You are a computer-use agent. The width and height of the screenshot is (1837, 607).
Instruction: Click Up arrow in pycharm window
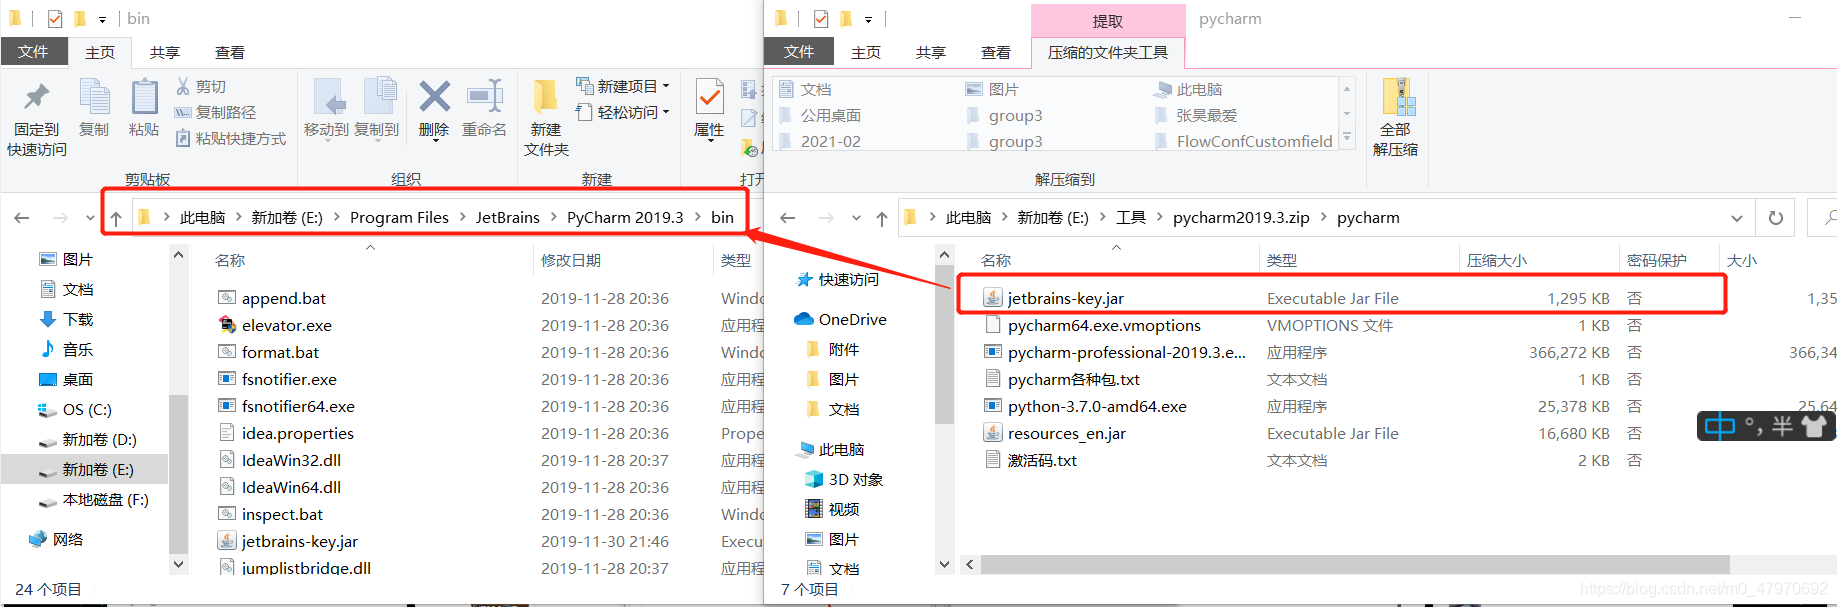(x=882, y=218)
